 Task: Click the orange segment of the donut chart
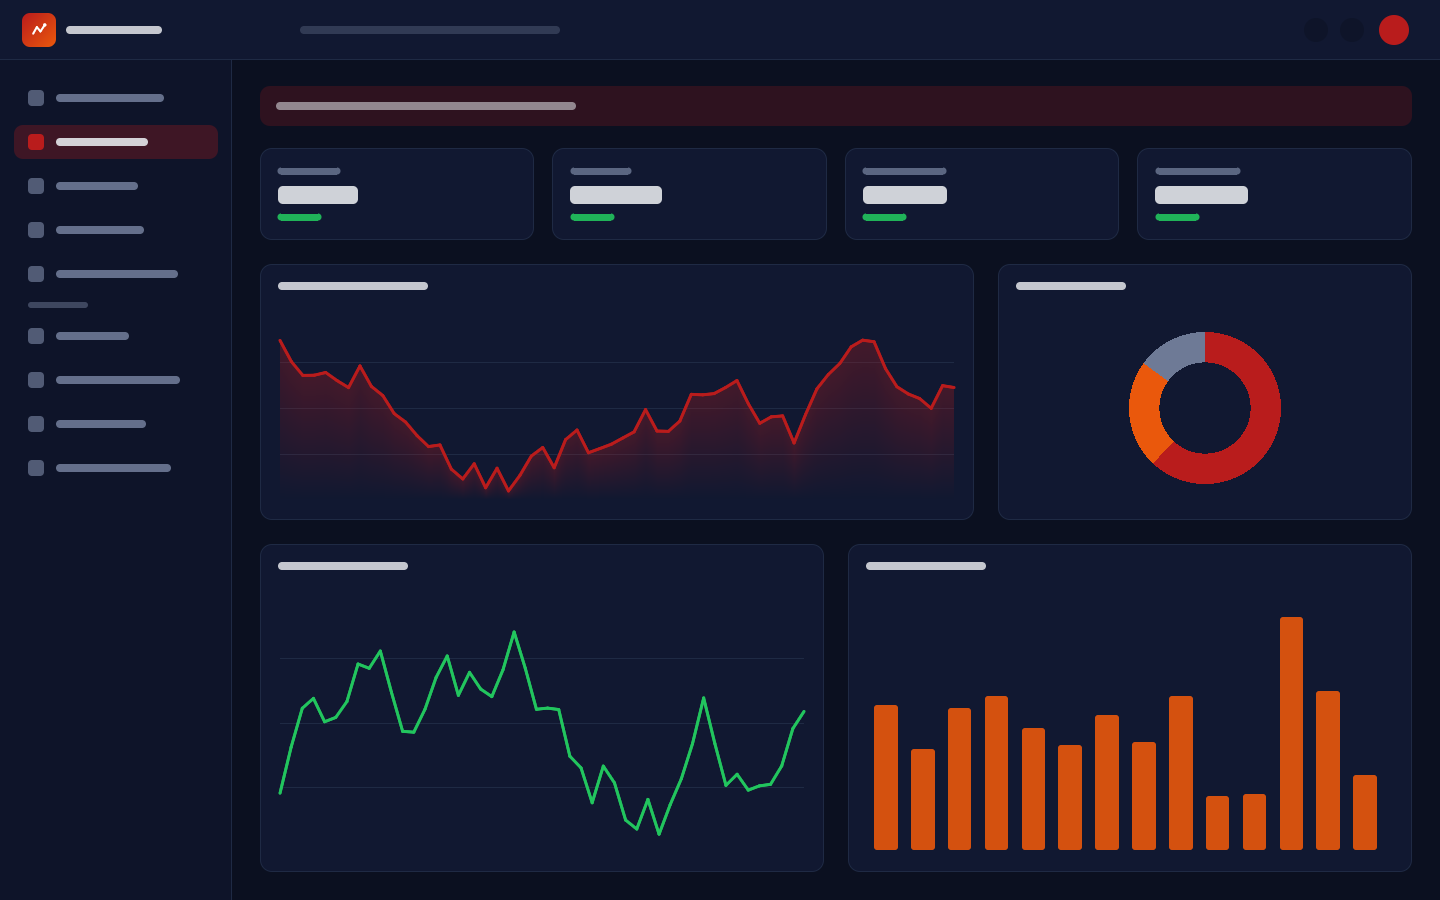(x=1145, y=415)
